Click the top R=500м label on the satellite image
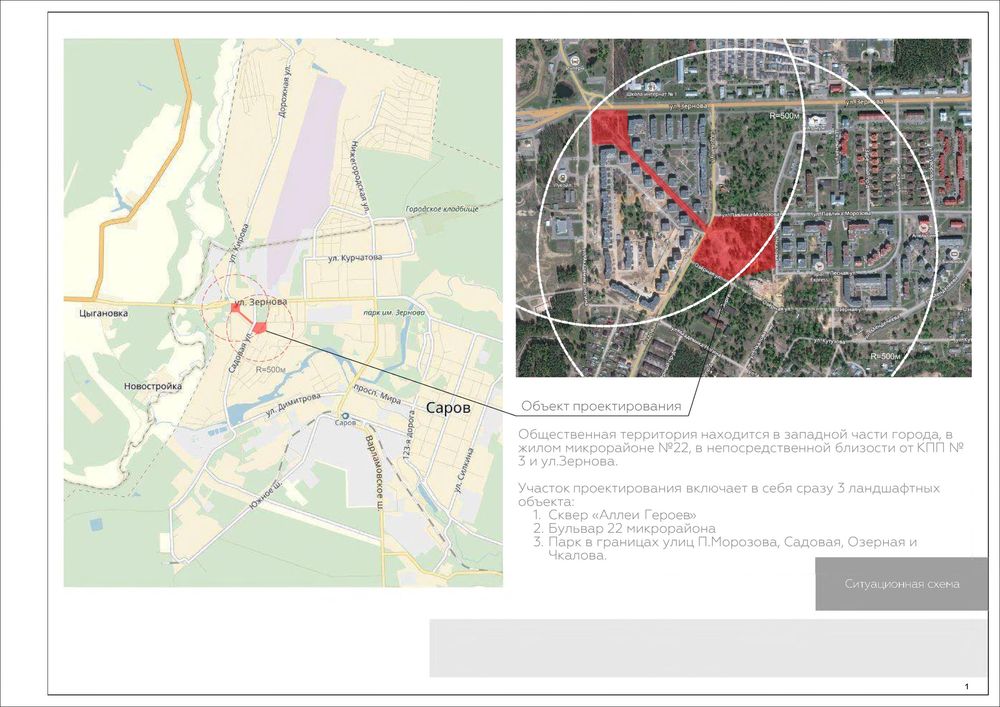The image size is (1000, 707). pos(785,116)
